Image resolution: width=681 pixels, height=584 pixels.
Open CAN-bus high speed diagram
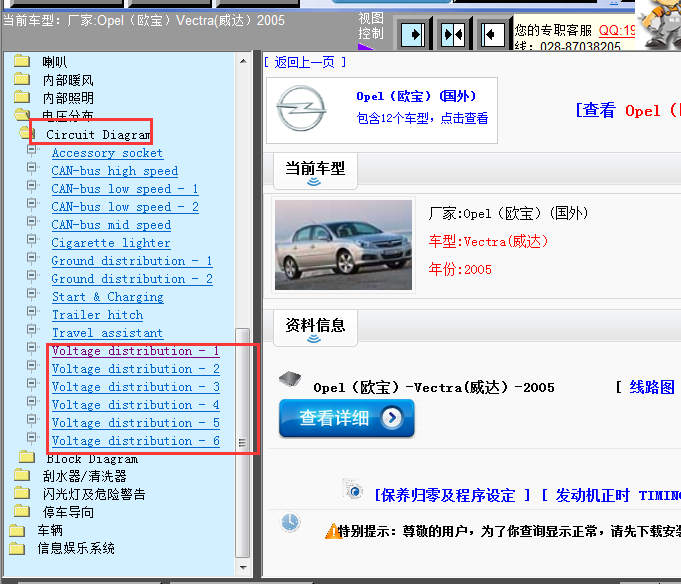pos(115,171)
